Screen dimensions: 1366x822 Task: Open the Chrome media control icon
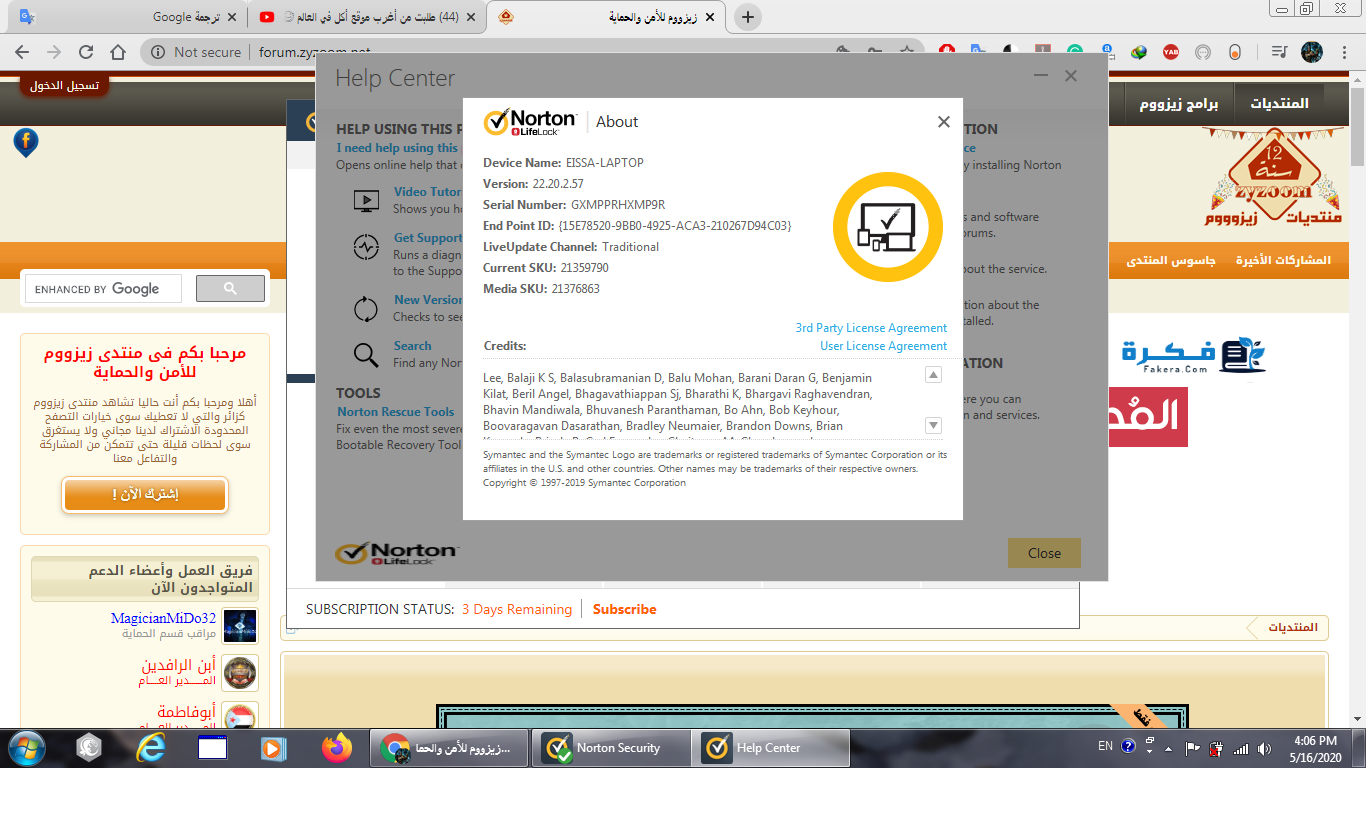(1279, 52)
